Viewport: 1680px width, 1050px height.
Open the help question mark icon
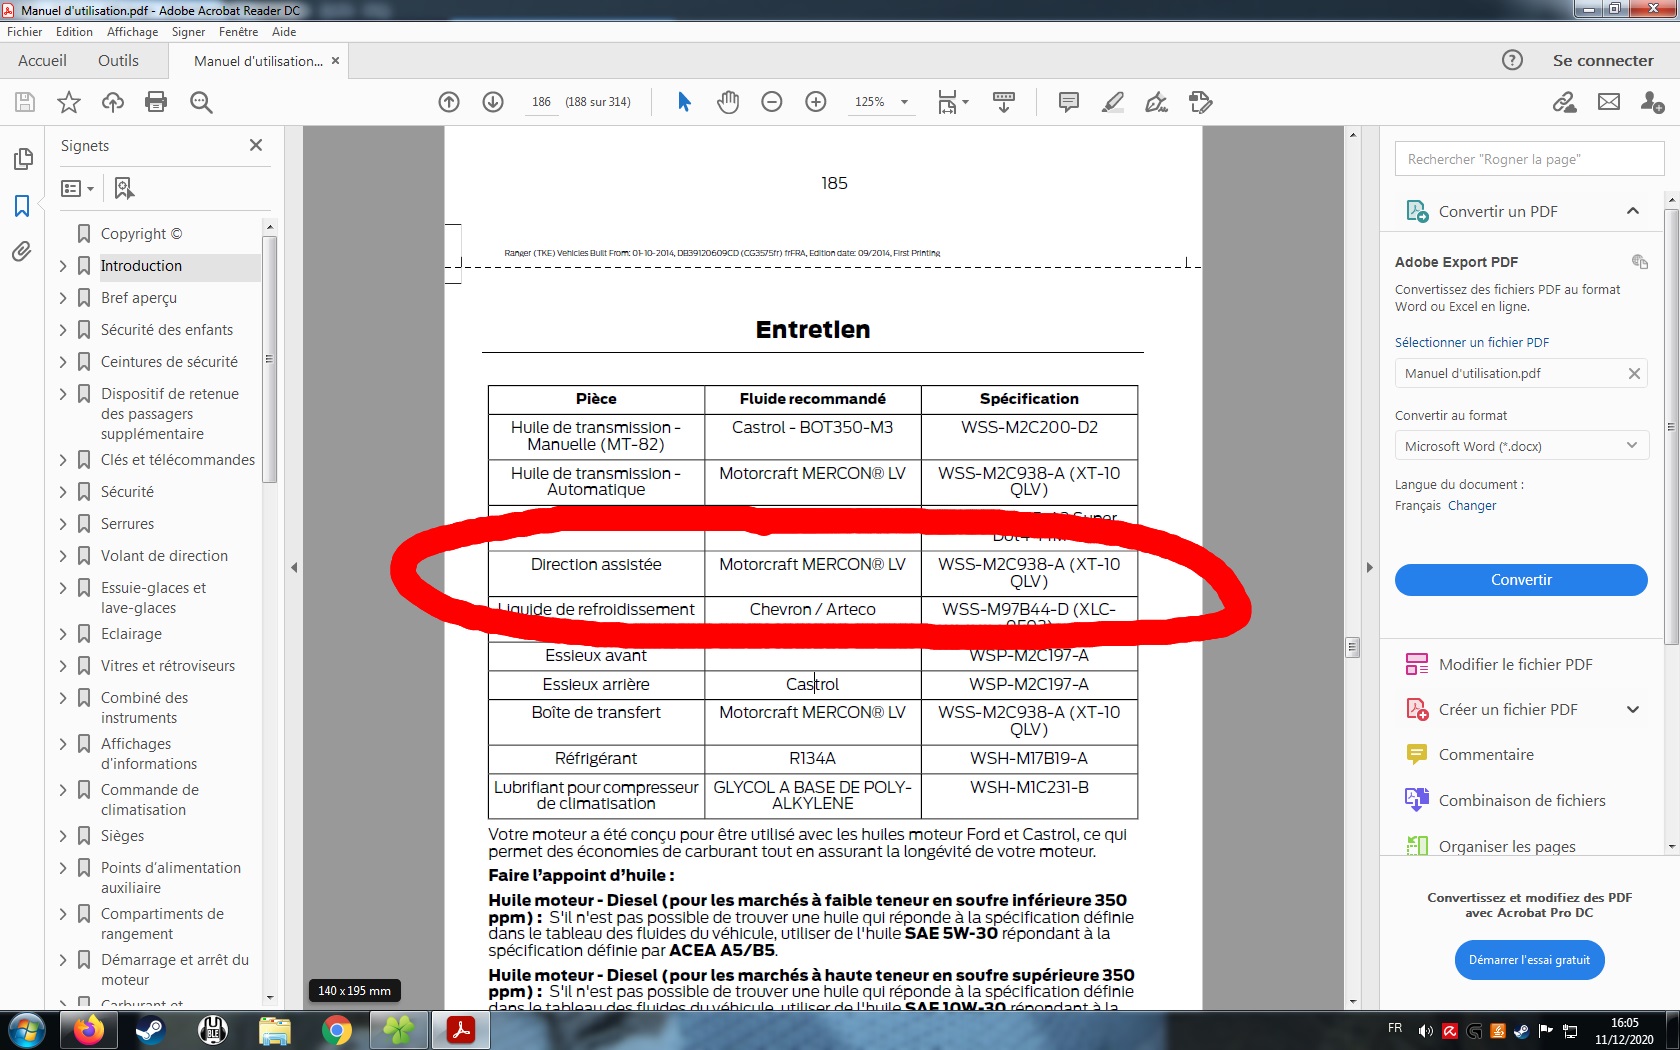click(x=1512, y=60)
